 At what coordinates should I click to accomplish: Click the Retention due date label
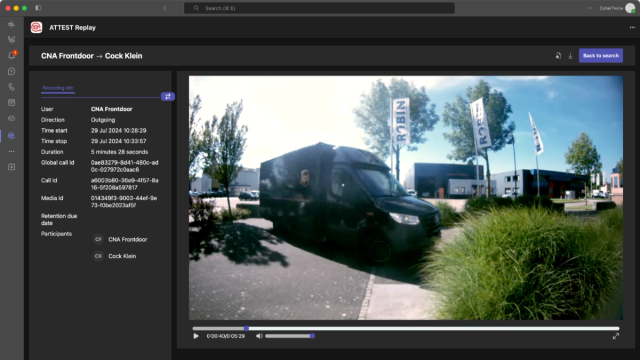coord(59,220)
